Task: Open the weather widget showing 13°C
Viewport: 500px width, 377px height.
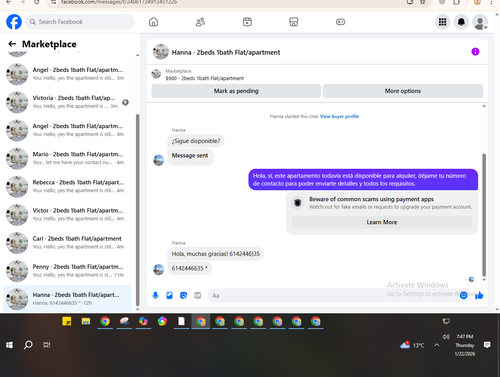Action: 412,345
